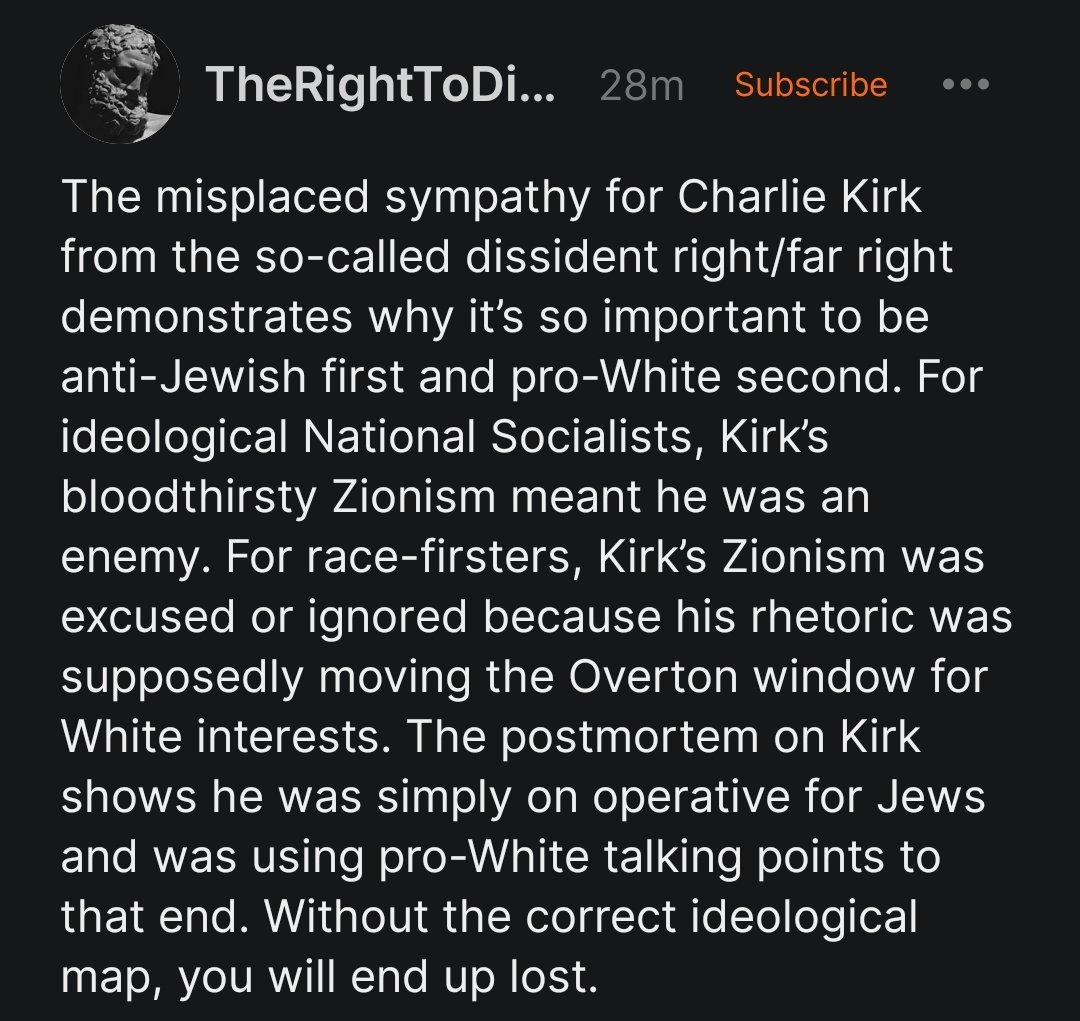Click the name 'Charlie Kirk' in the post text

pyautogui.click(x=799, y=197)
